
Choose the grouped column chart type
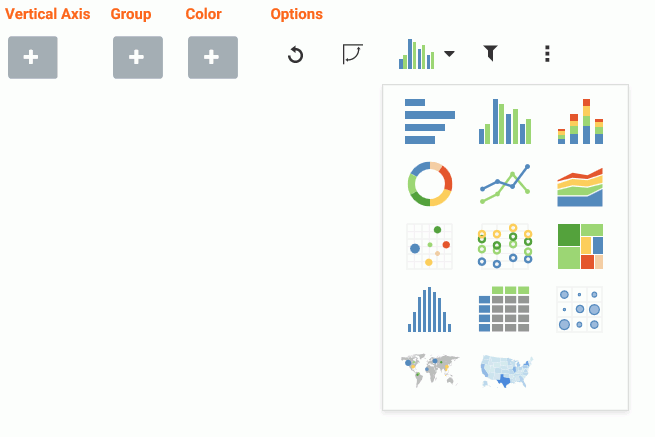coord(505,121)
